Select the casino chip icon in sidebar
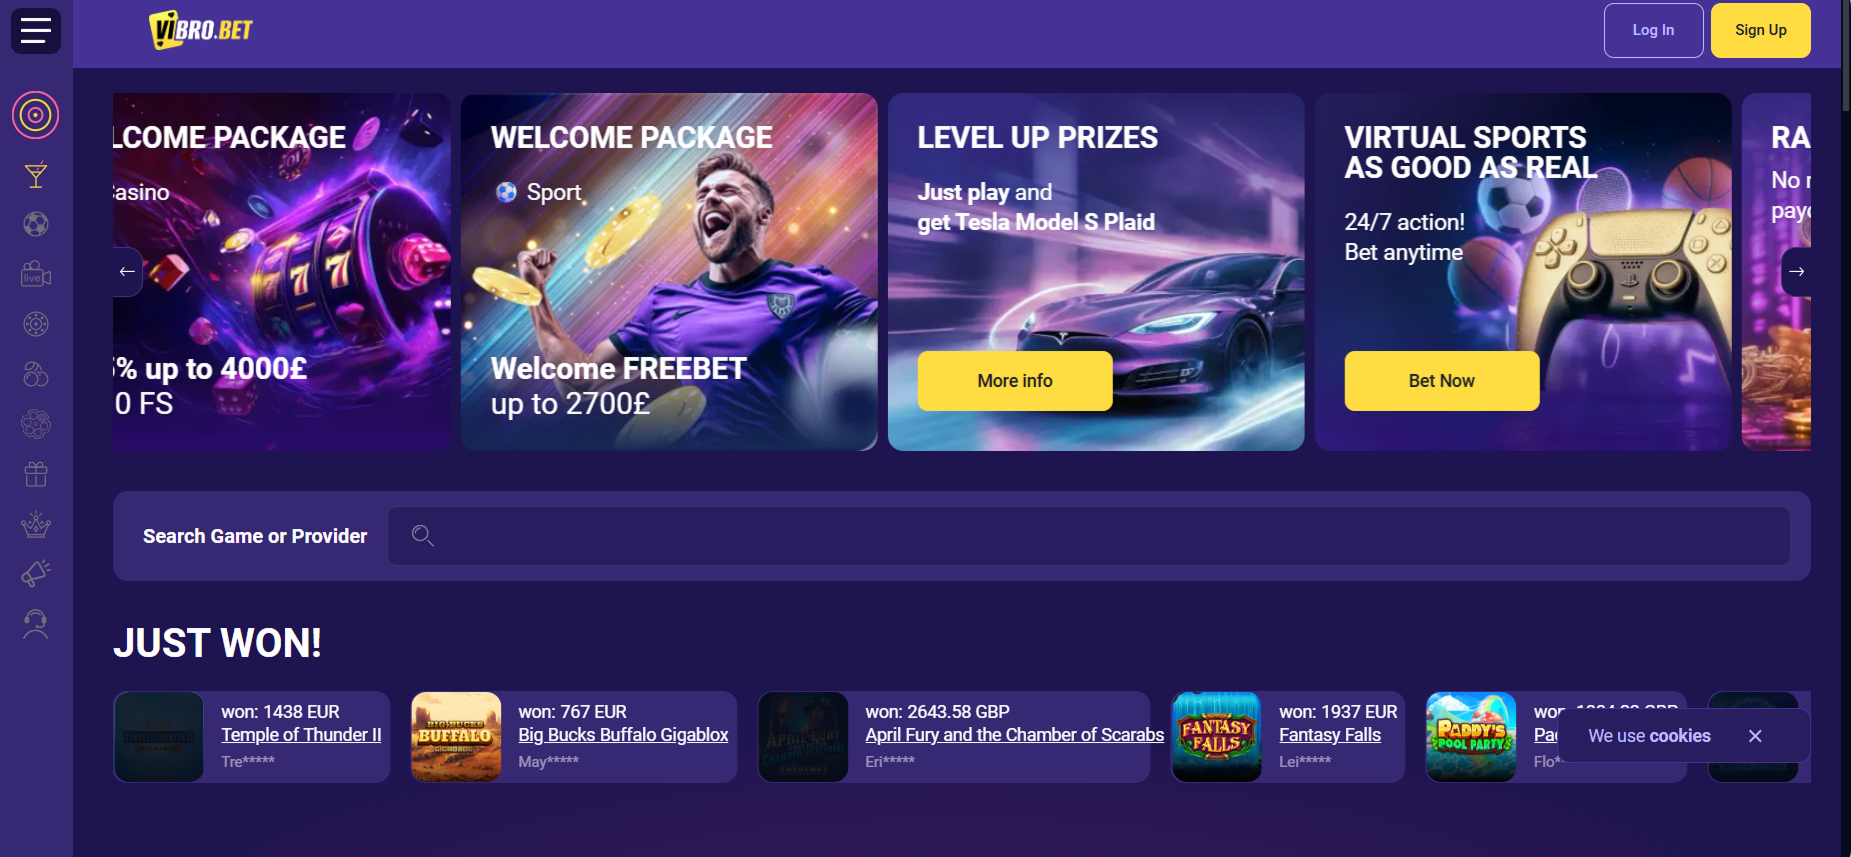The width and height of the screenshot is (1851, 857). [x=36, y=324]
